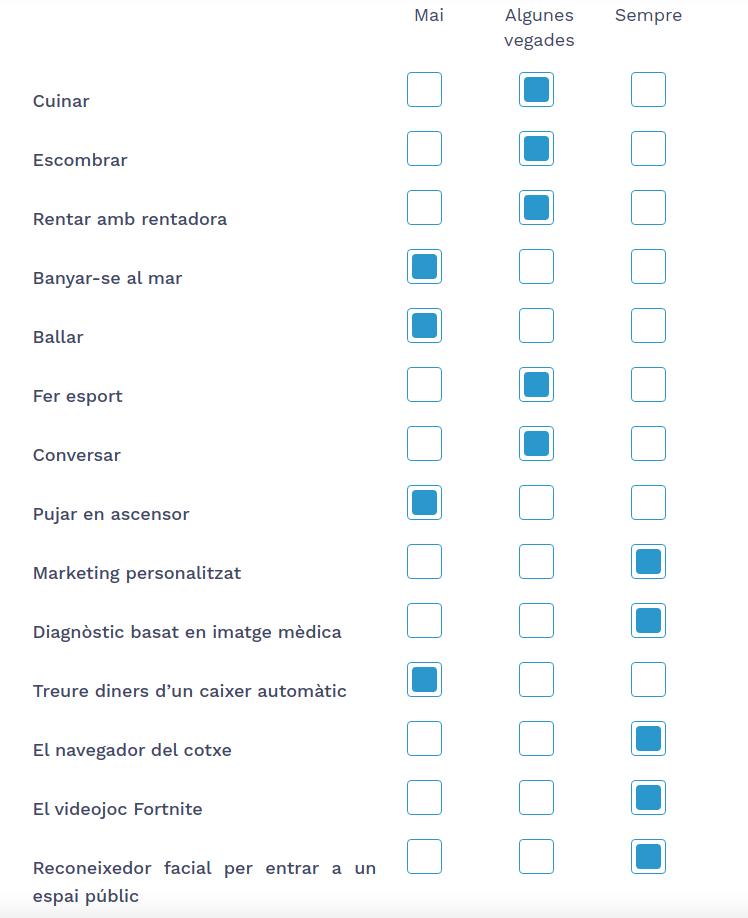748x918 pixels.
Task: Select 'Sempre' for Cuinar
Action: tap(648, 90)
